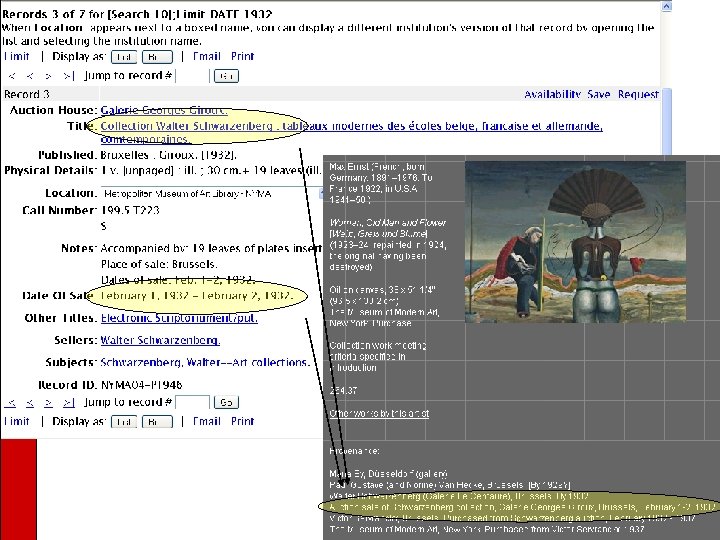
Task: Go to first record using bottom navigation arrow
Action: click(x=11, y=403)
